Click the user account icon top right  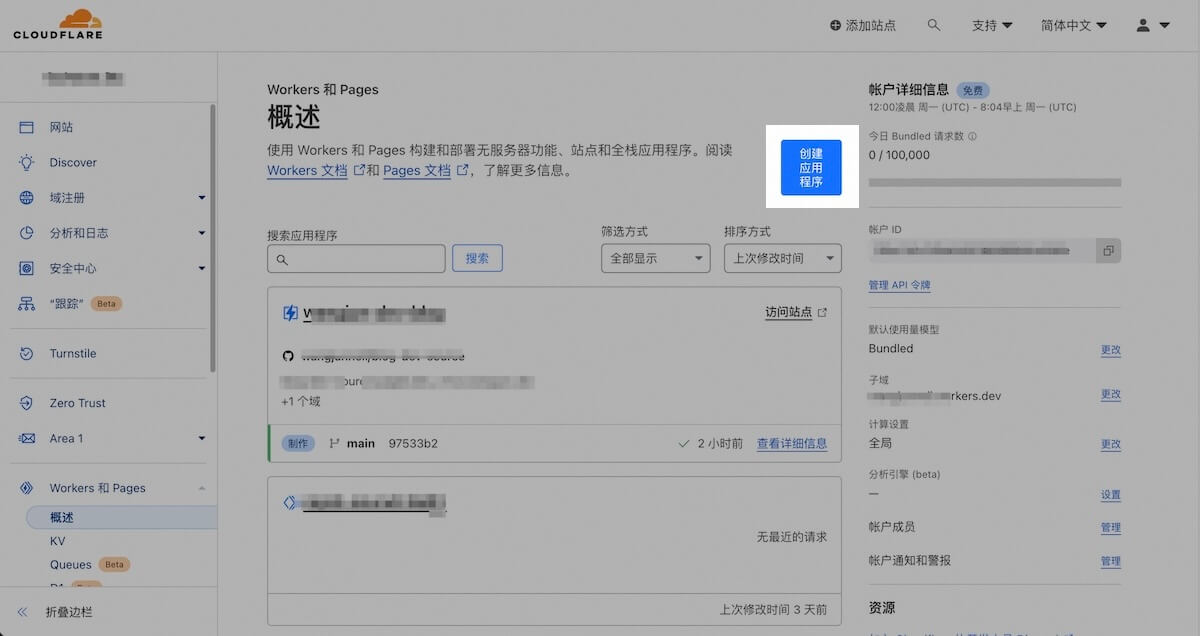(1142, 25)
